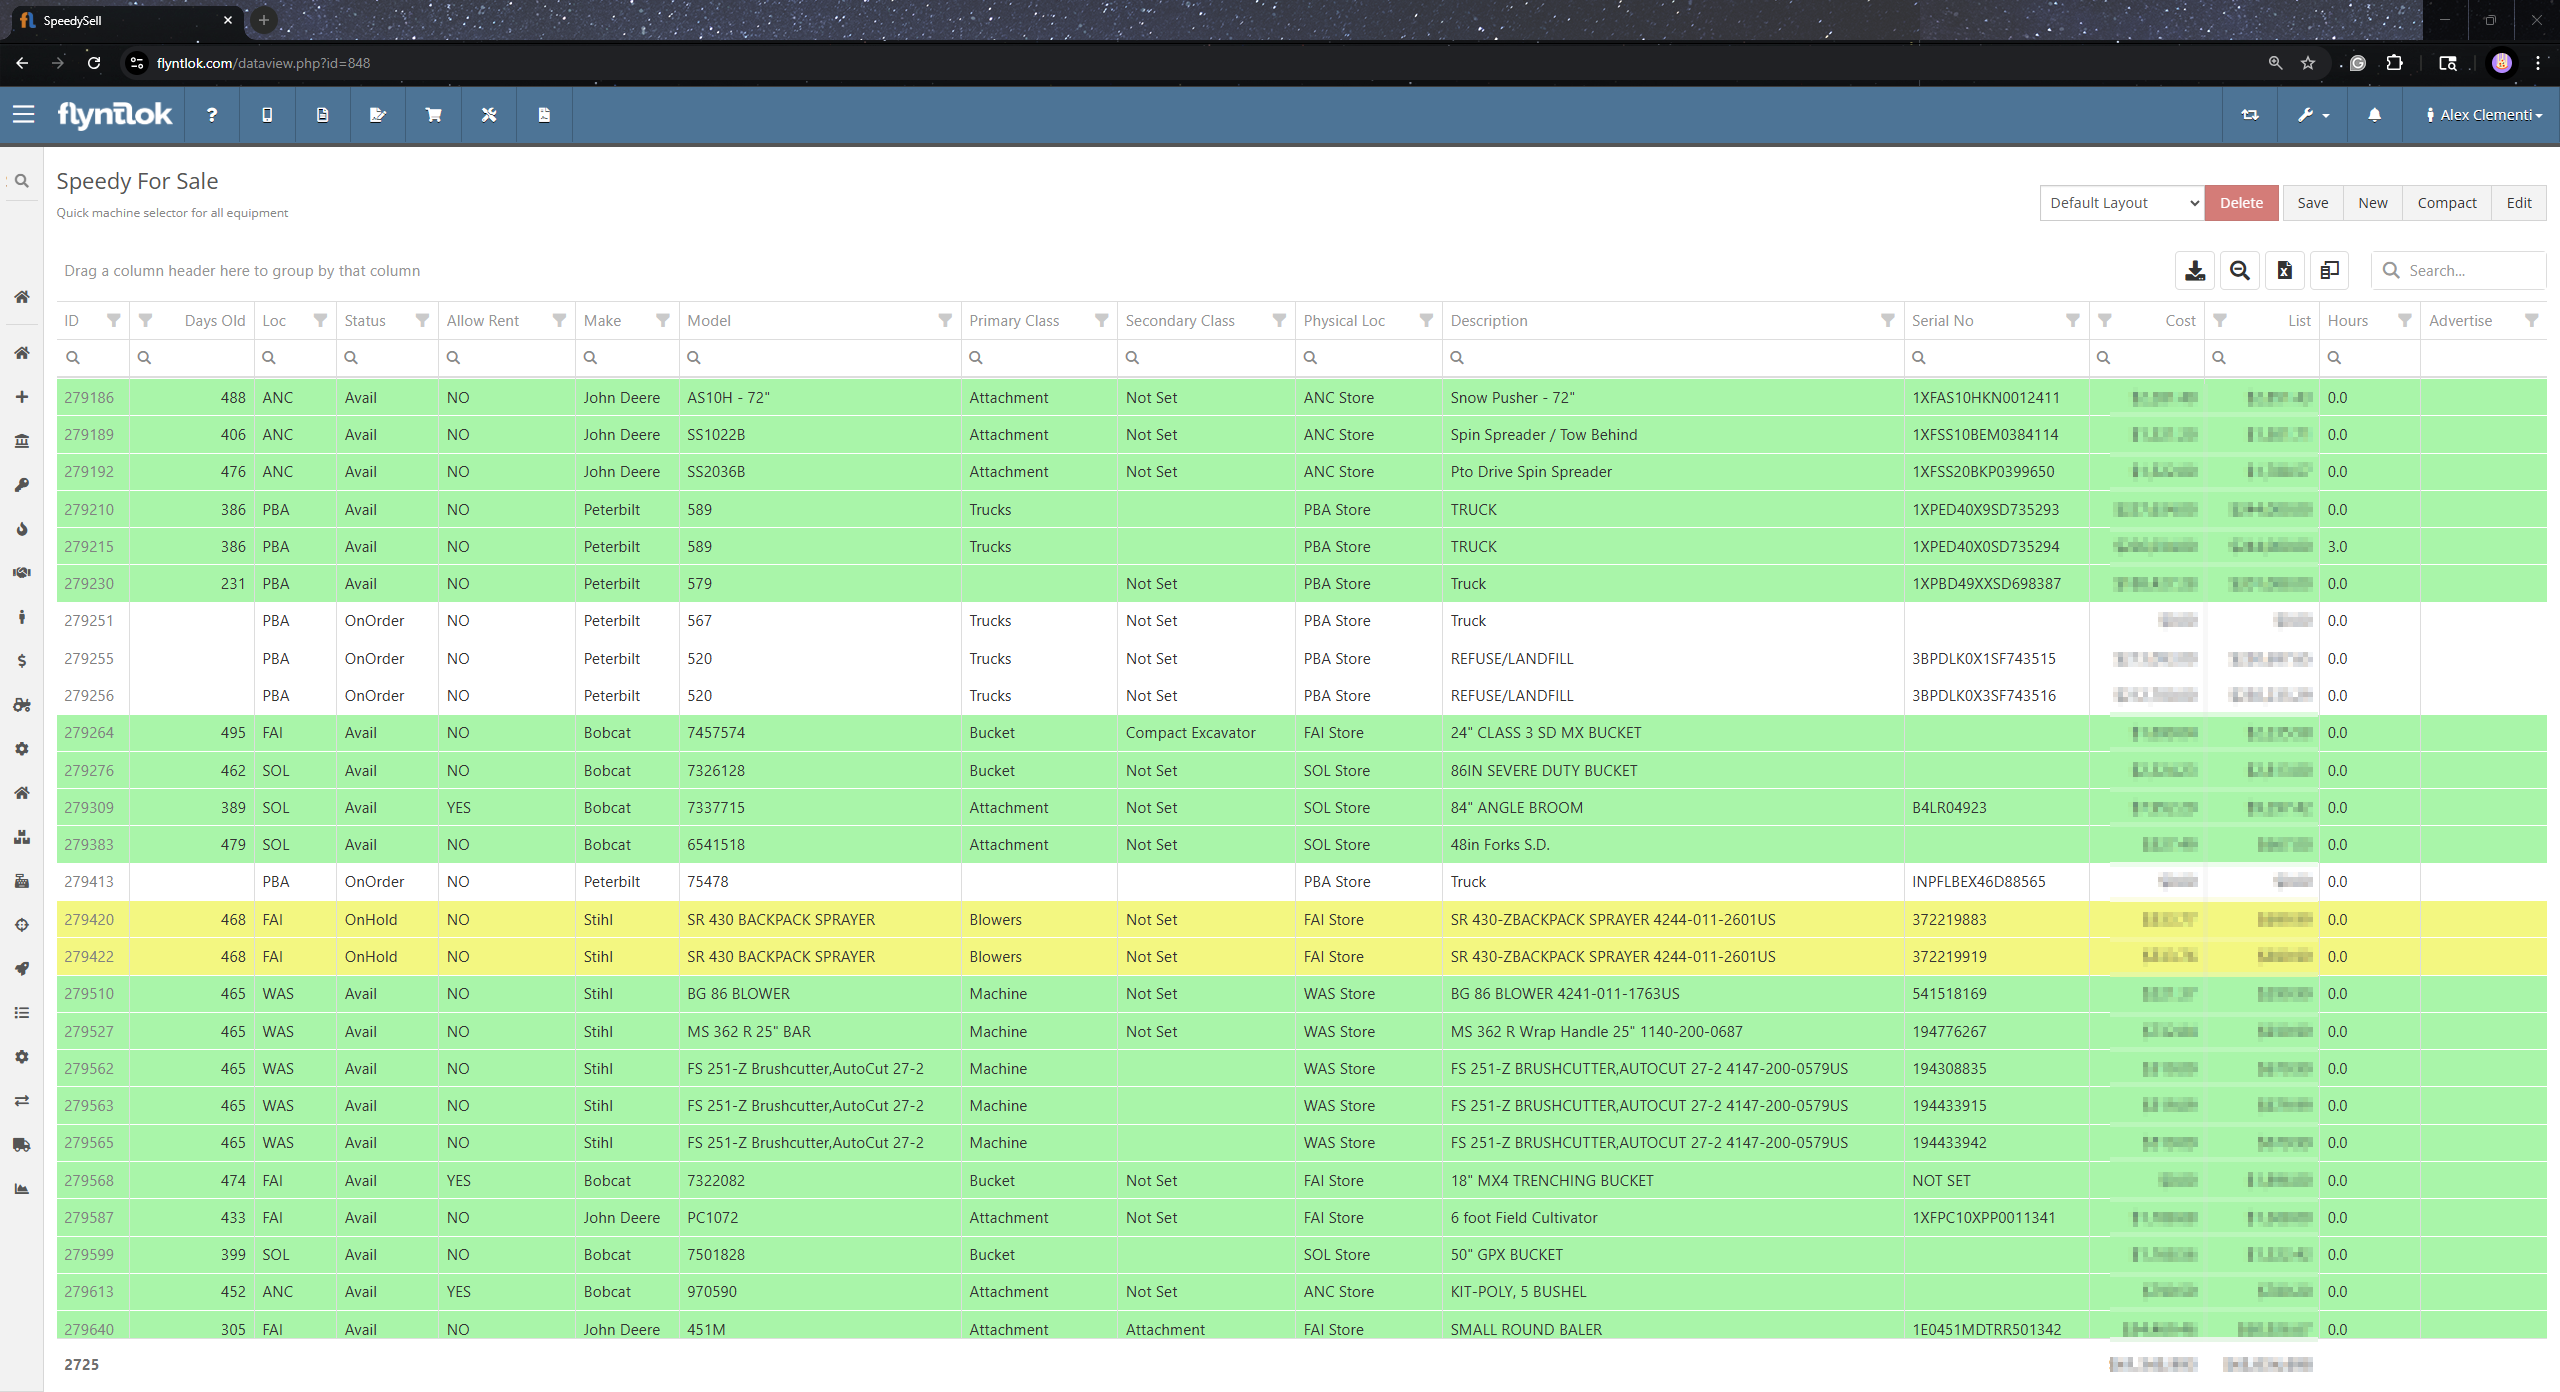The height and width of the screenshot is (1392, 2560).
Task: Sort by the Days Old column header
Action: (214, 320)
